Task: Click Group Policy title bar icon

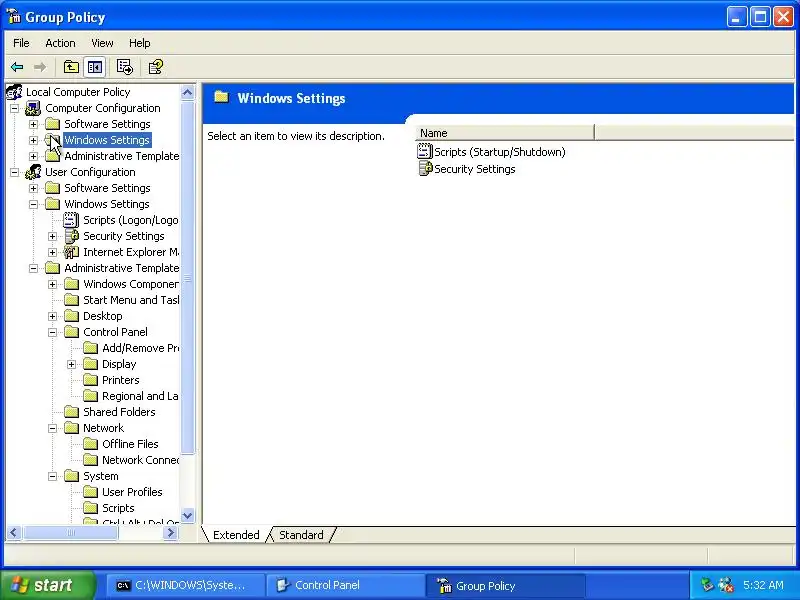Action: click(x=14, y=17)
